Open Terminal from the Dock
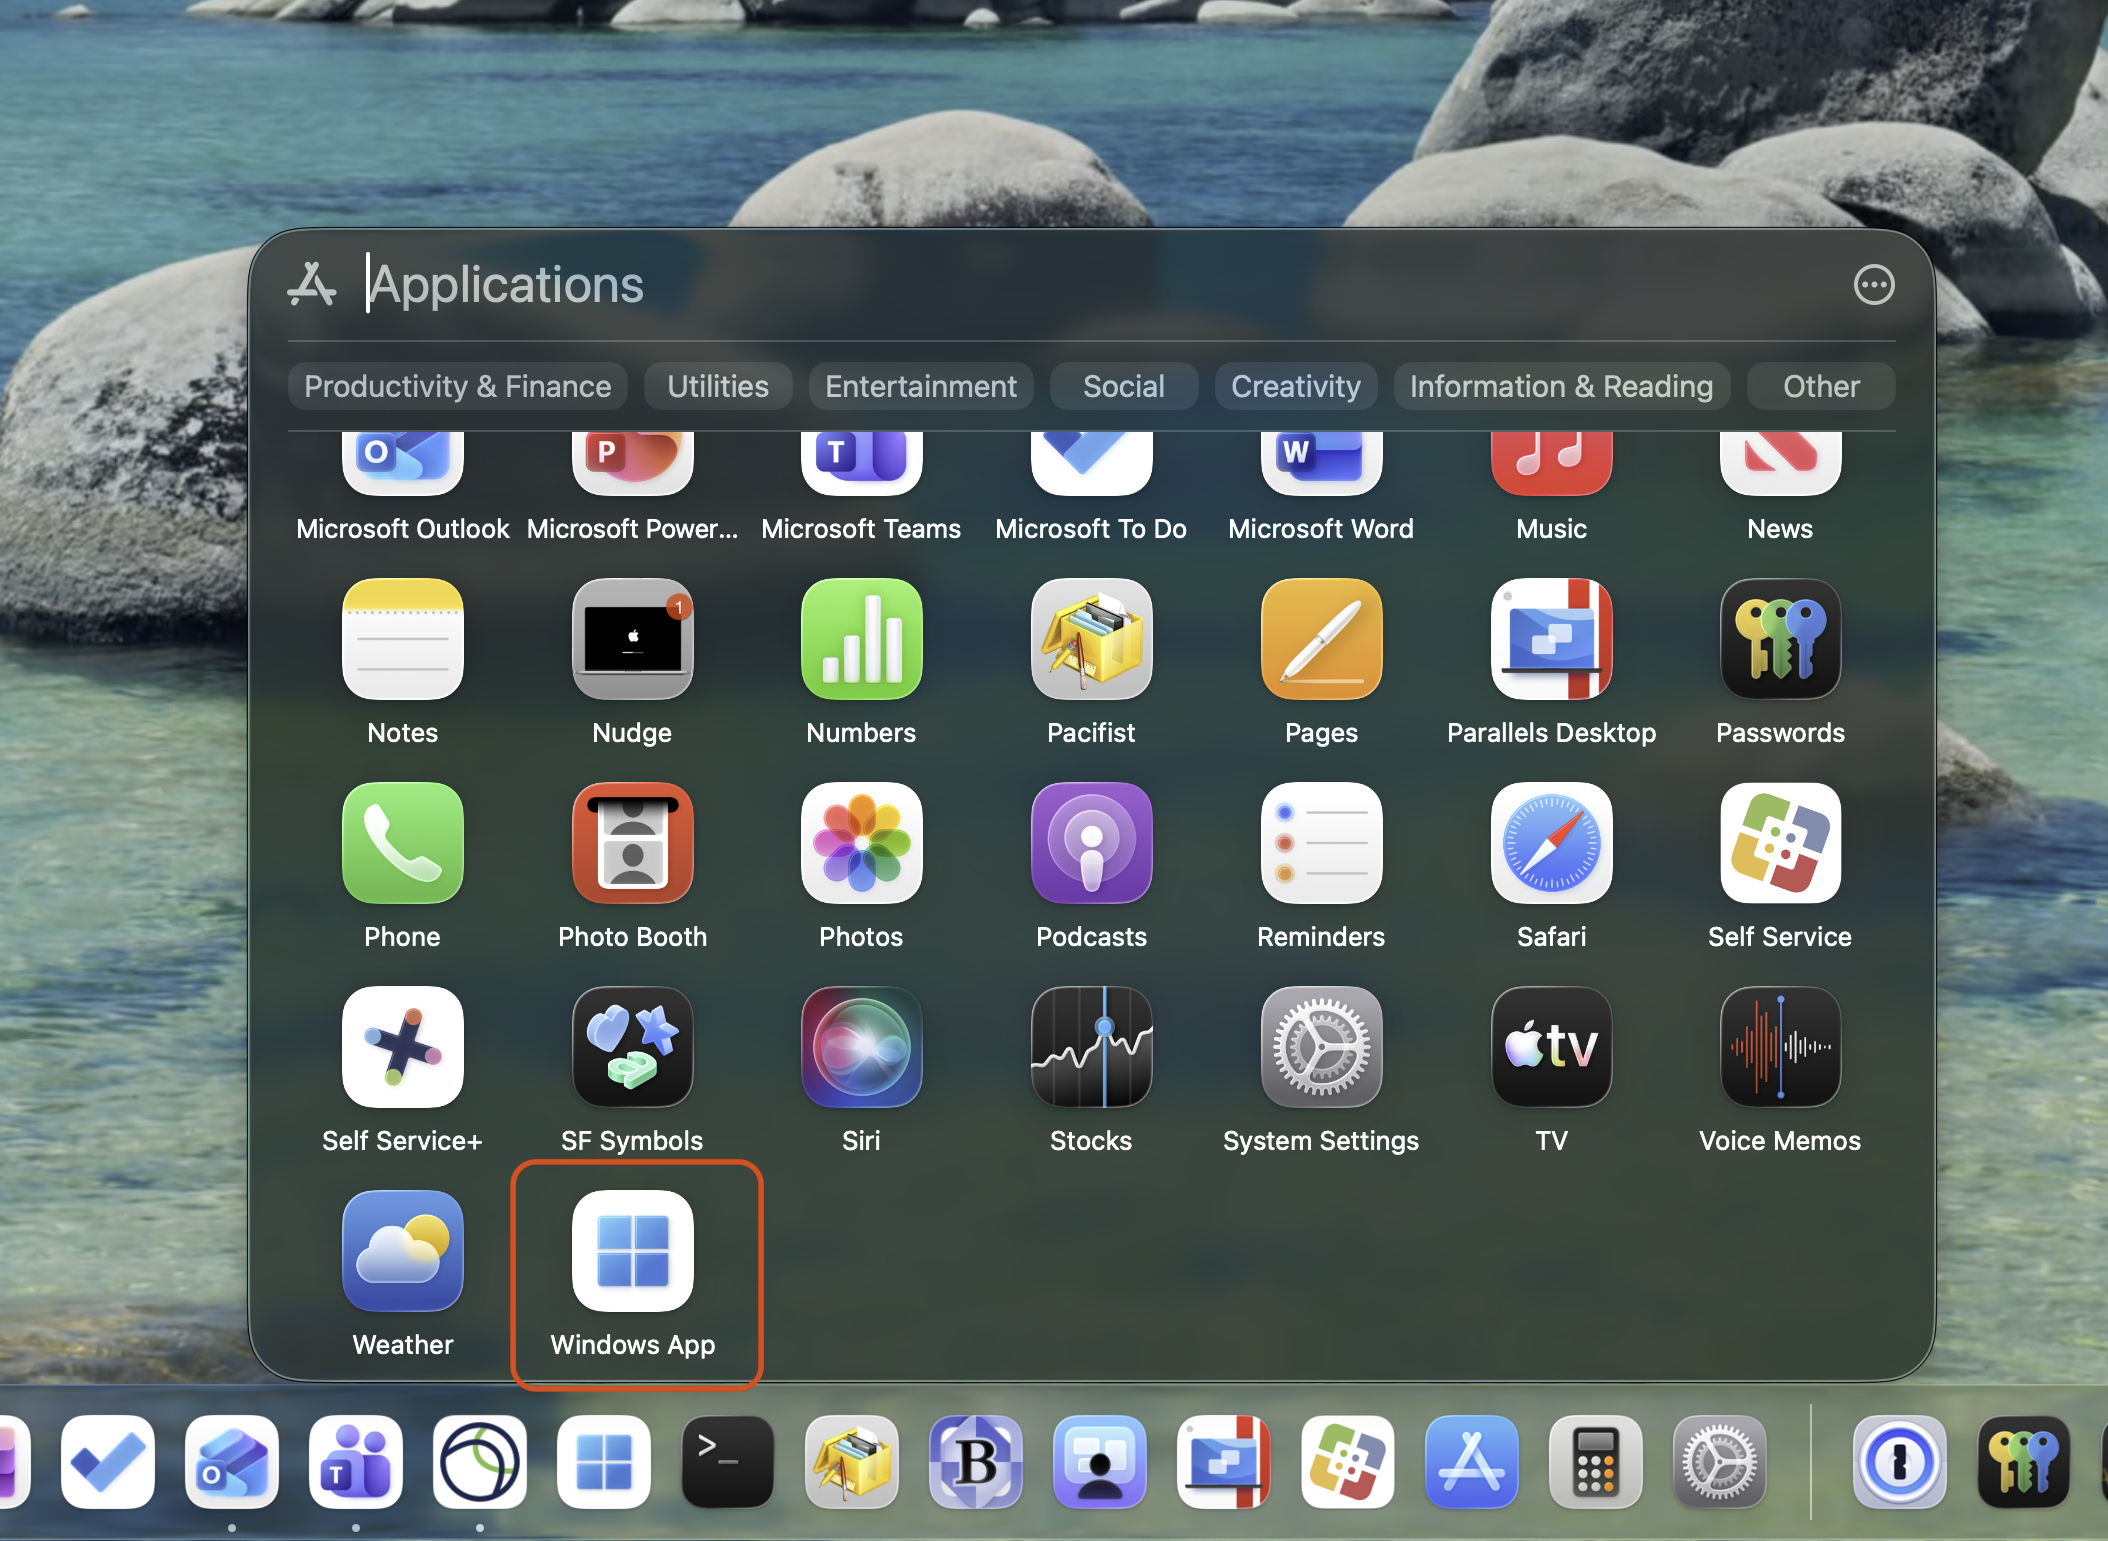 pyautogui.click(x=728, y=1462)
